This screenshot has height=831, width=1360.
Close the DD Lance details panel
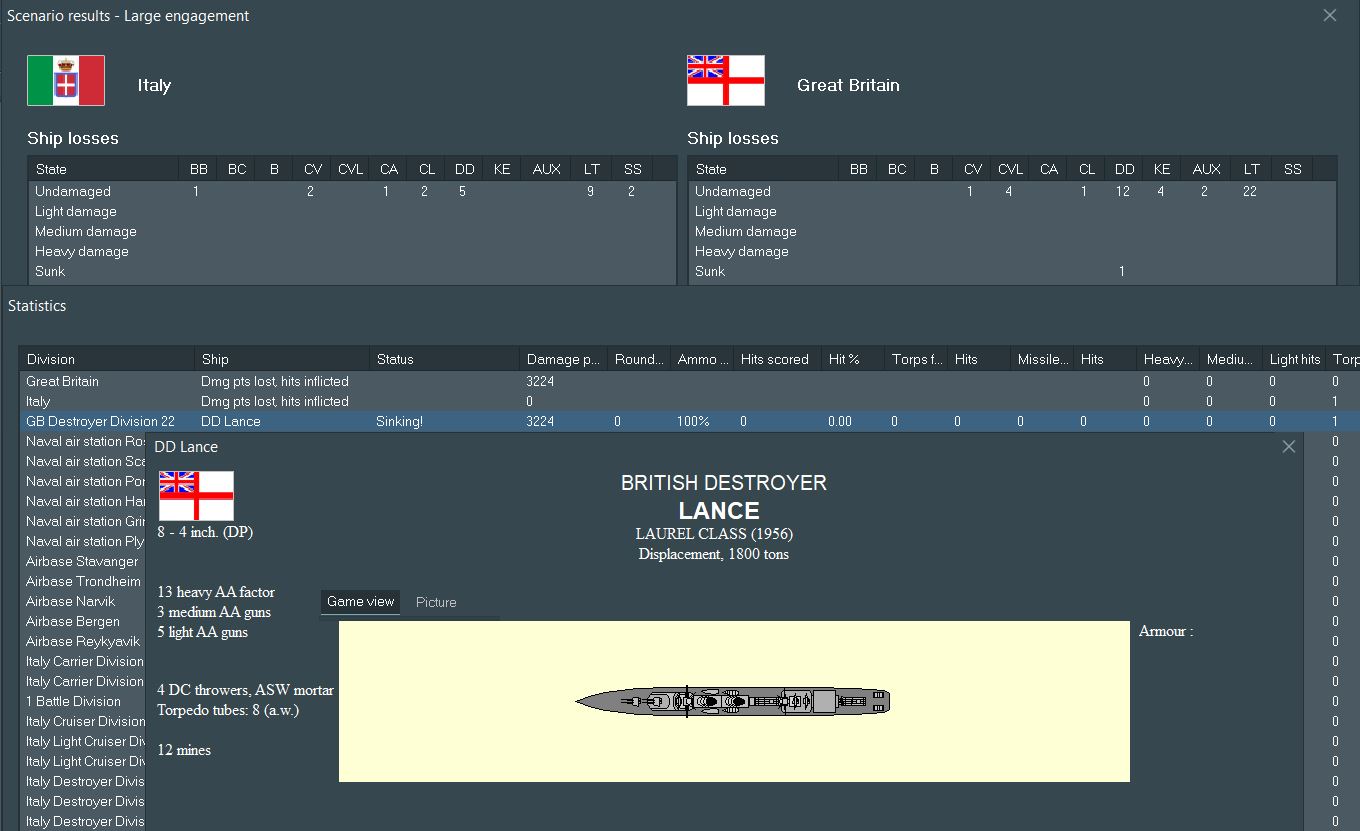point(1289,447)
